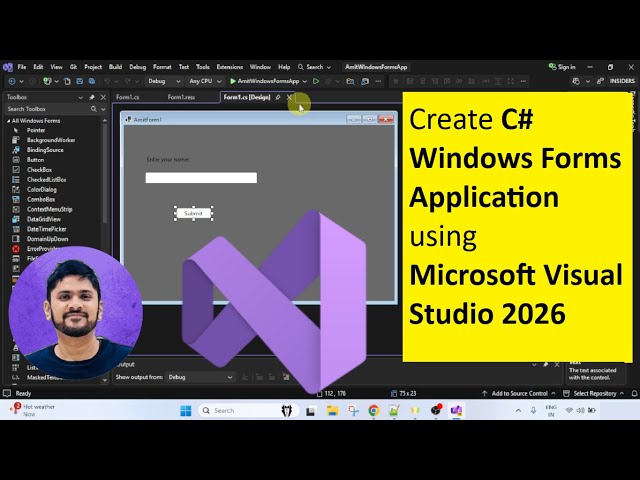Select DataGridView in the Toolbox
Viewport: 640px width, 480px height.
(x=44, y=219)
